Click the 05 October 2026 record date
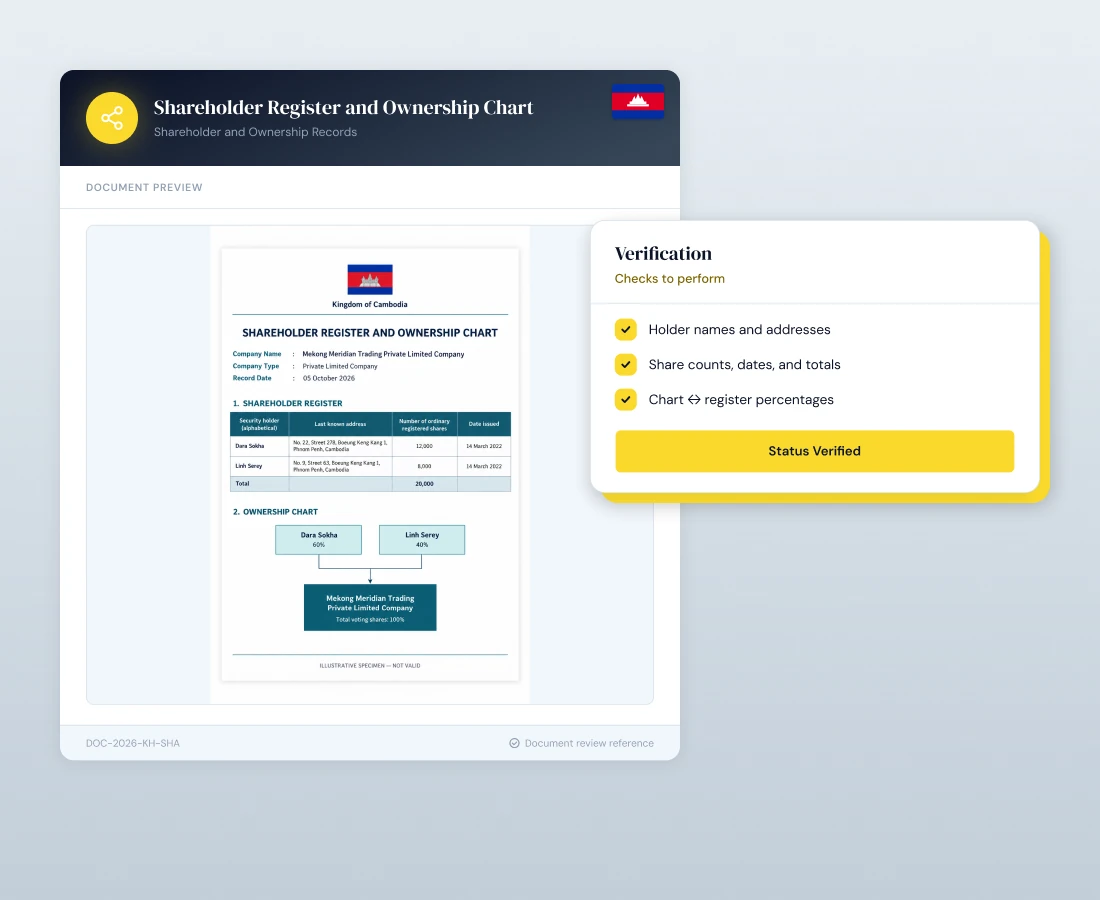Image resolution: width=1100 pixels, height=900 pixels. tap(328, 378)
